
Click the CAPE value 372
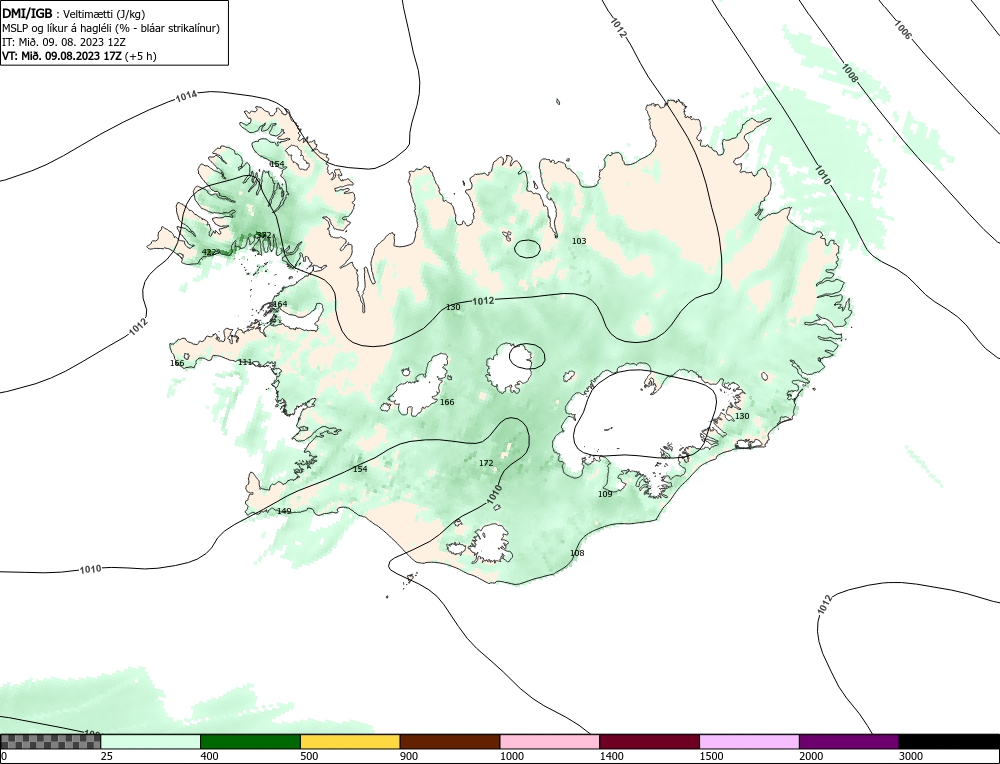click(x=263, y=235)
